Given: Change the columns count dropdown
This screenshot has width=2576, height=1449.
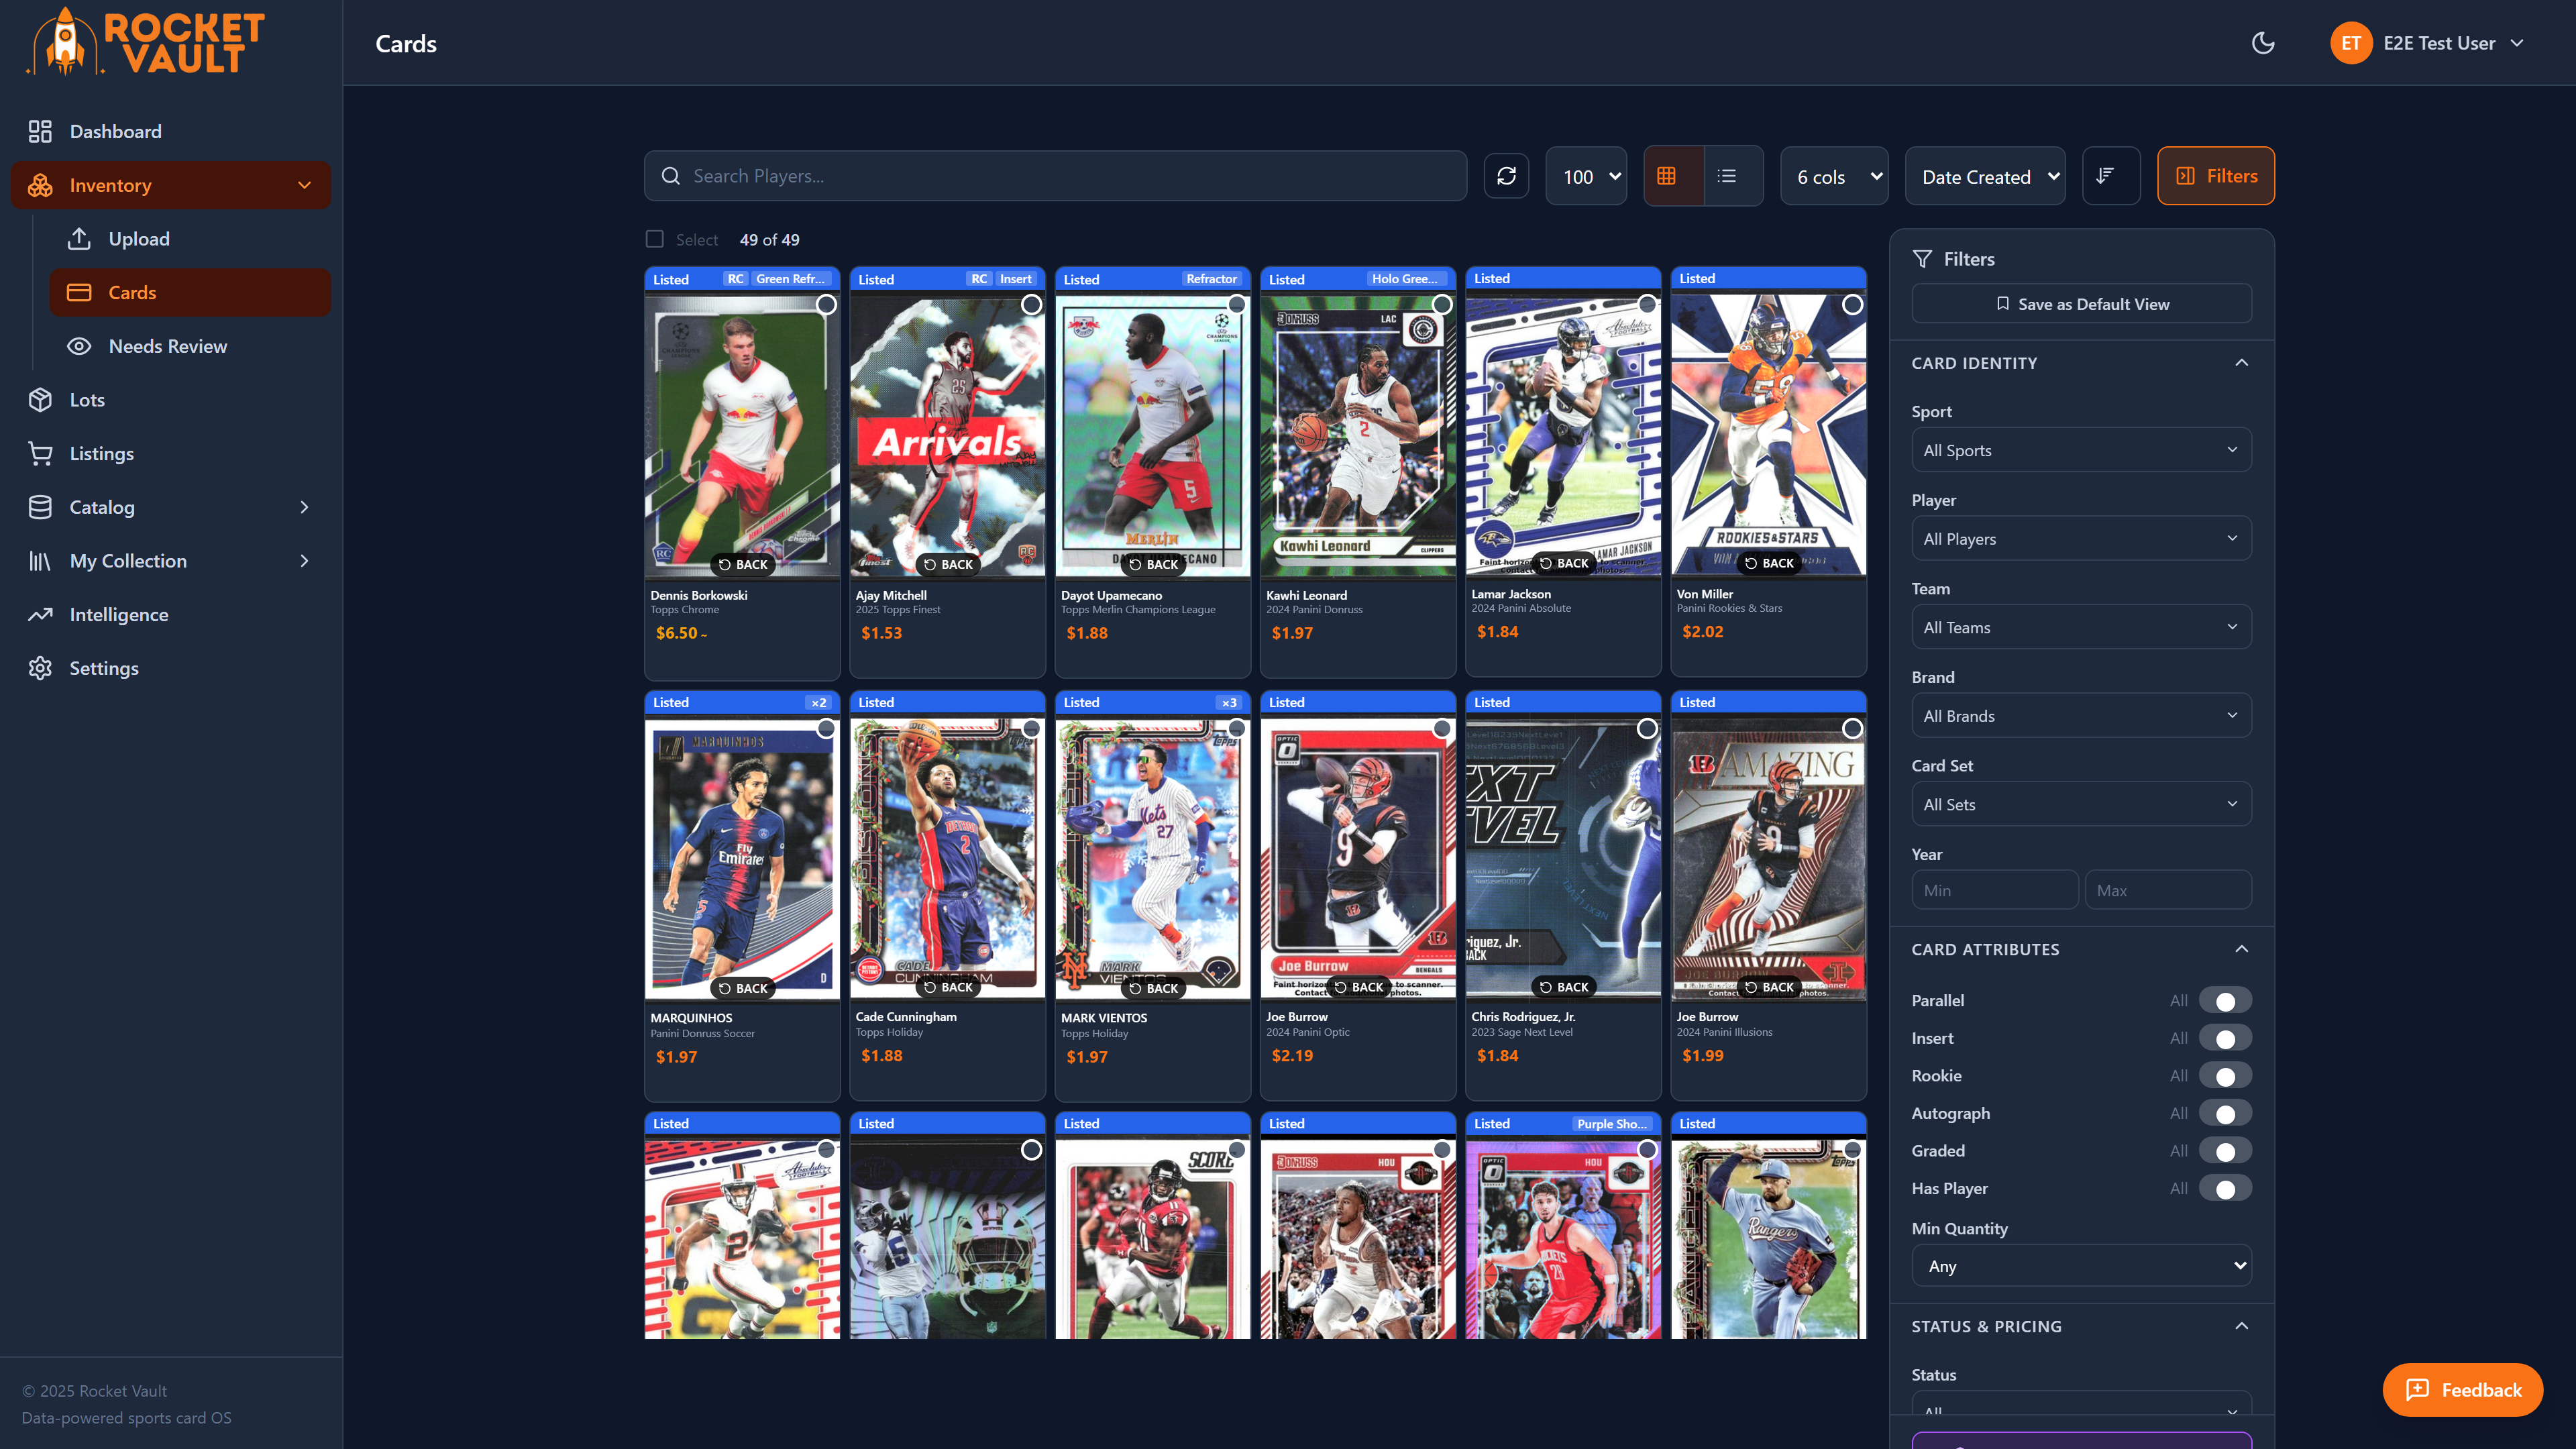Looking at the screenshot, I should coord(1834,175).
